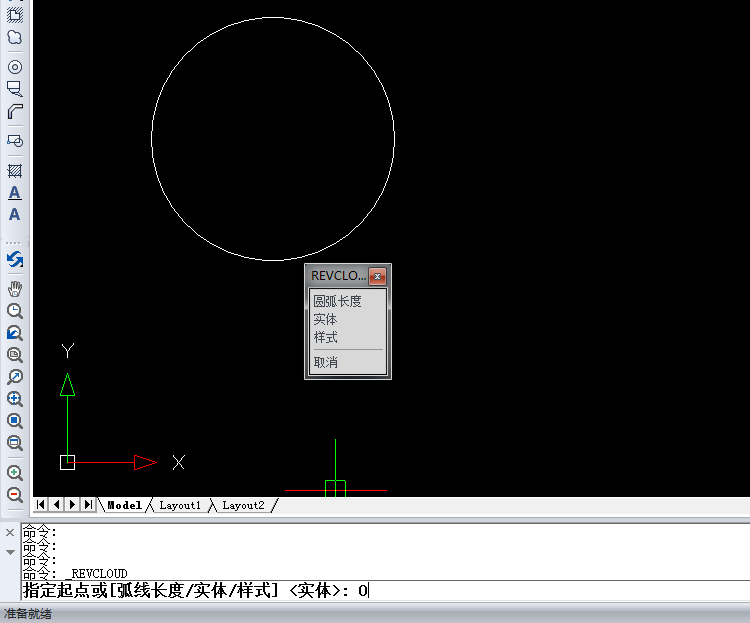This screenshot has height=623, width=750.
Task: Click the Zoom In green plus icon
Action: (x=15, y=473)
